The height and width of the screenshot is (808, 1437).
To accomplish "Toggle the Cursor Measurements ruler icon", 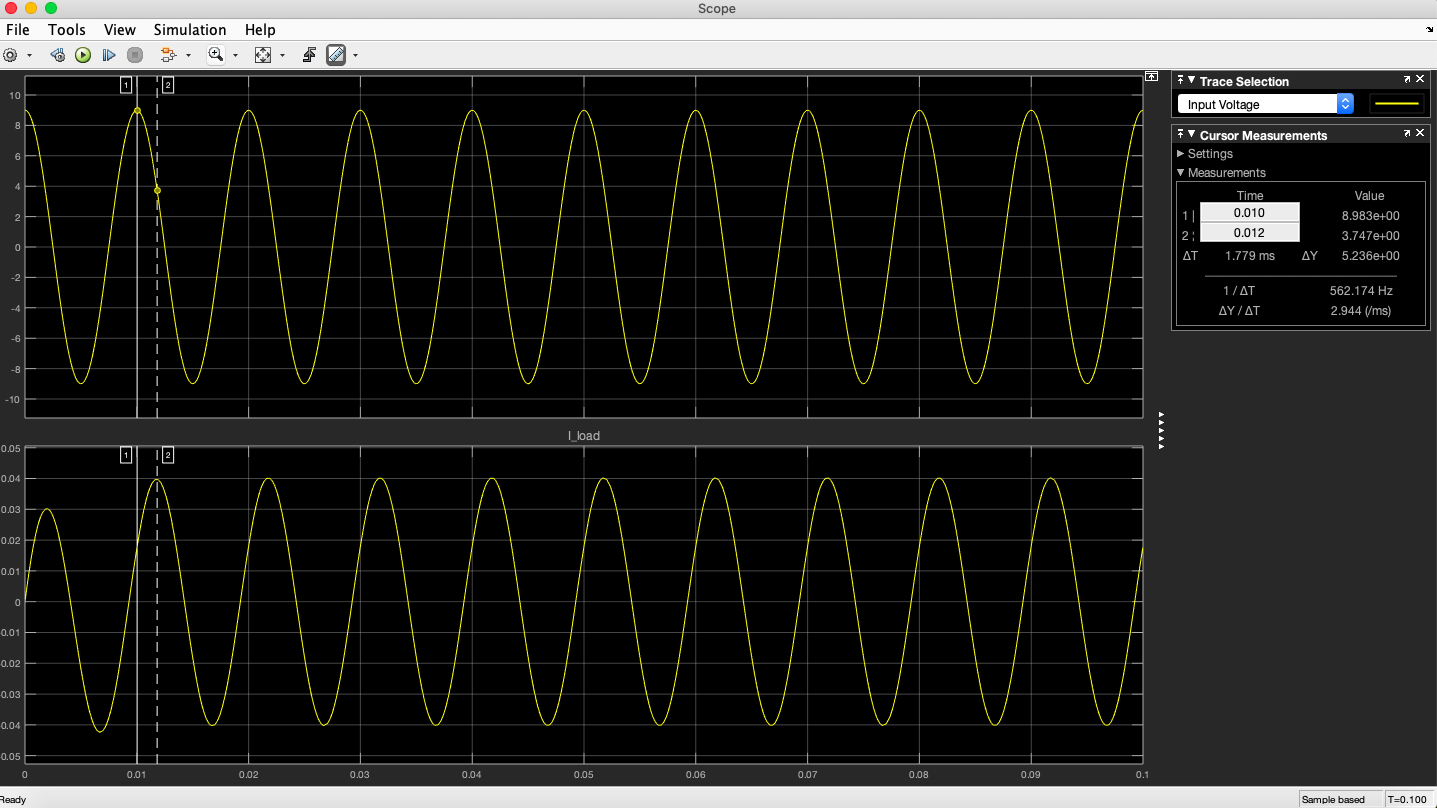I will click(336, 55).
